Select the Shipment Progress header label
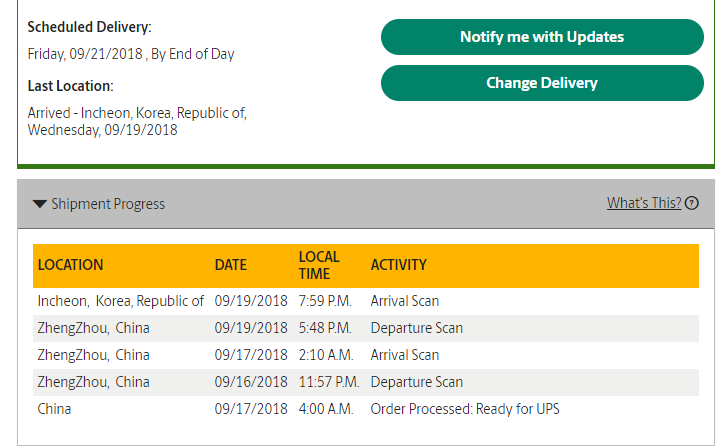This screenshot has height=446, width=719. click(108, 204)
